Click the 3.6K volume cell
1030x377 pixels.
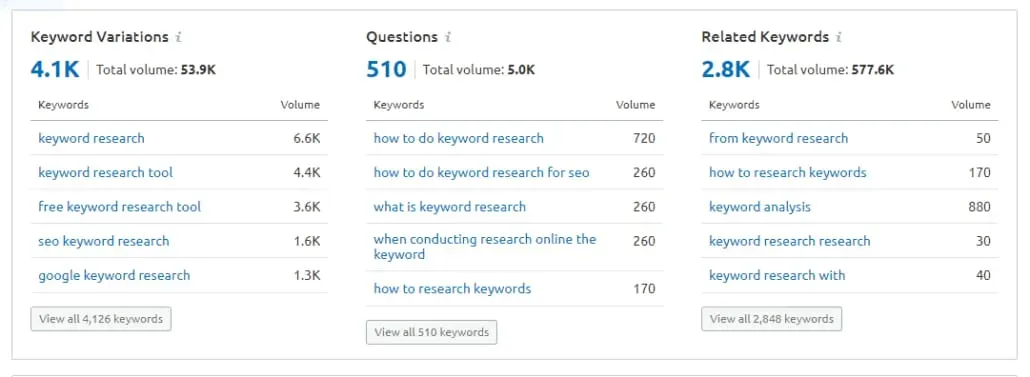click(x=307, y=207)
